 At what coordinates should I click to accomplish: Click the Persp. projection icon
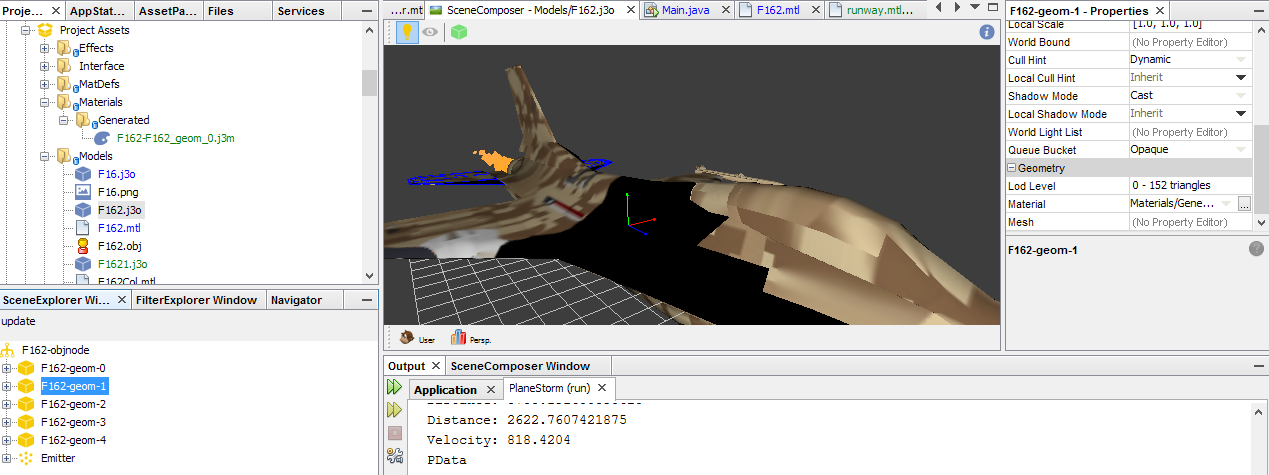click(x=459, y=338)
